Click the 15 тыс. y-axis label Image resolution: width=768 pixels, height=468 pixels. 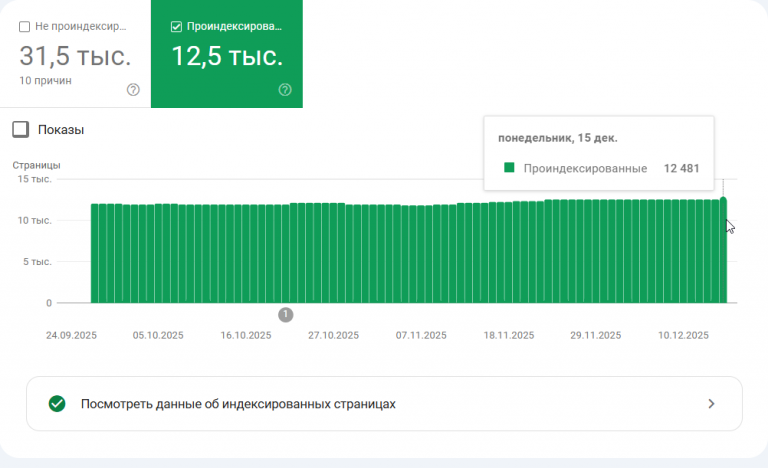(x=34, y=179)
